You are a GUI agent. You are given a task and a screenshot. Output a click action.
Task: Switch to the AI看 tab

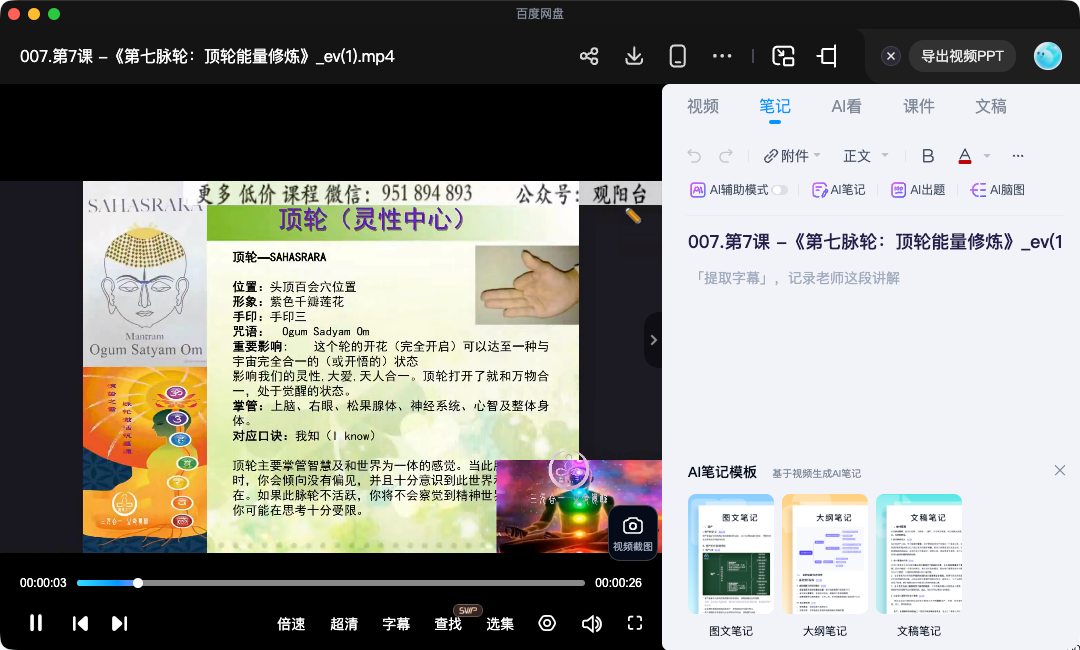(847, 106)
